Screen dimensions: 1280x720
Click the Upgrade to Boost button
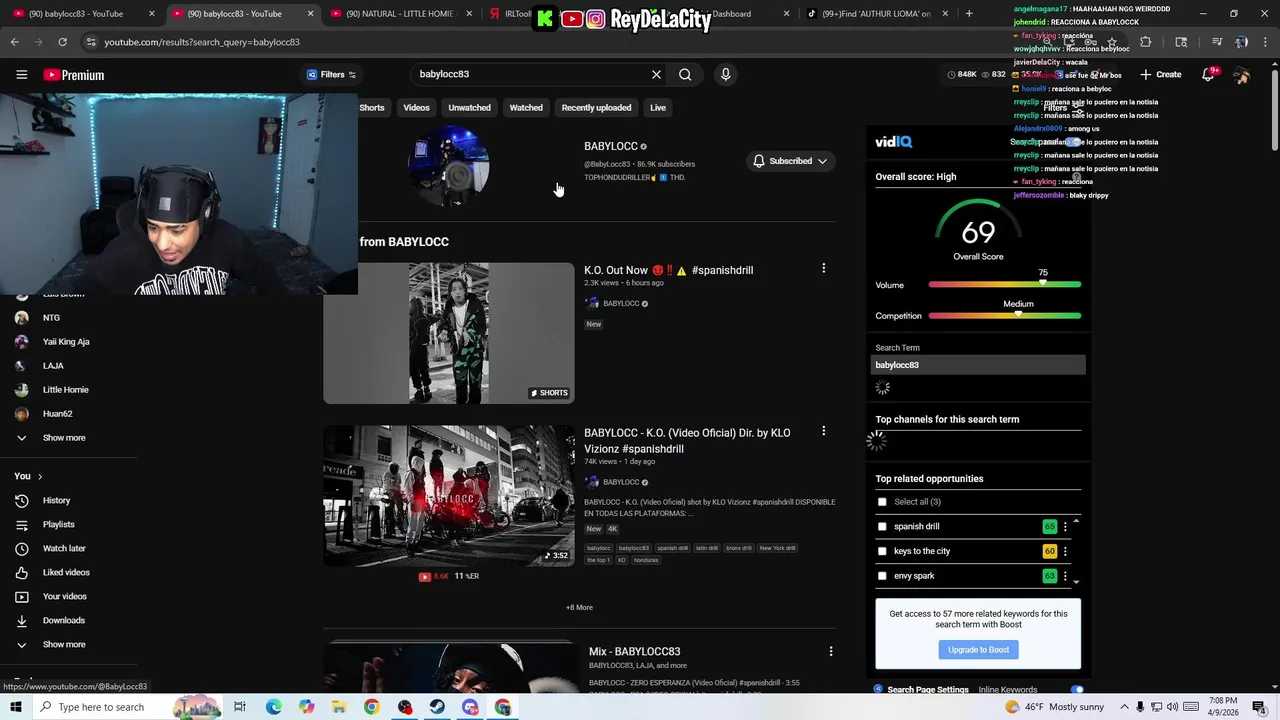(x=978, y=649)
